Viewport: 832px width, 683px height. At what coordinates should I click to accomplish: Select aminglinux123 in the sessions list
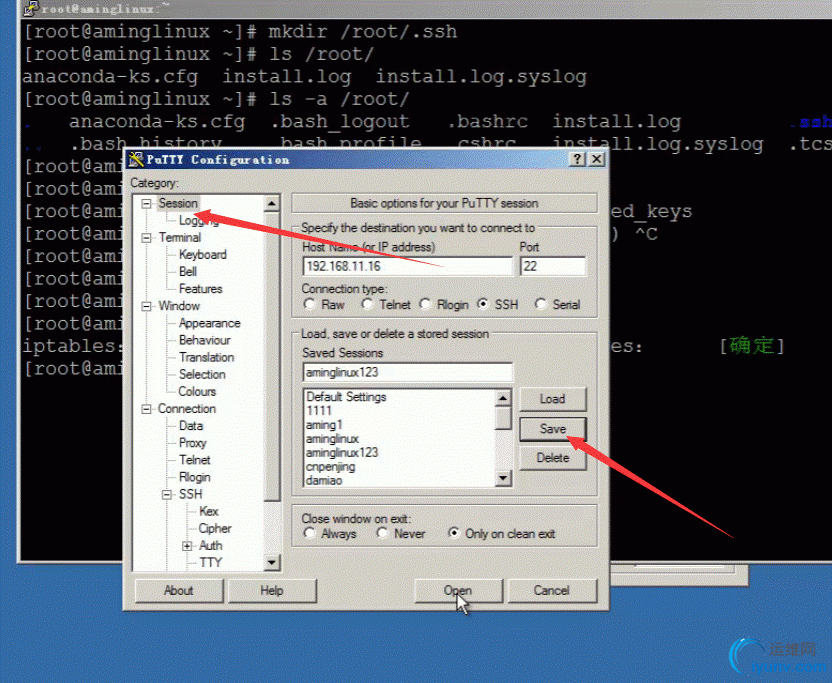point(342,453)
